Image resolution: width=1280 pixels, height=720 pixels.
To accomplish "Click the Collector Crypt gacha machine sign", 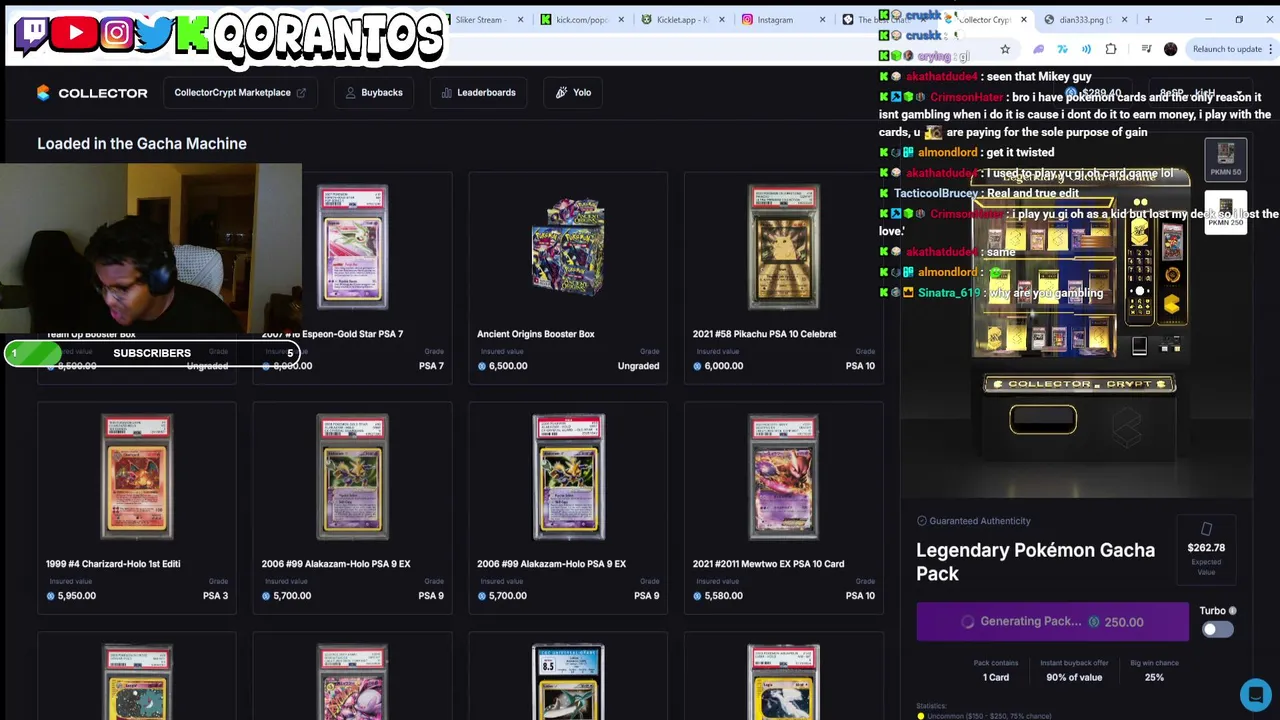I will 1079,384.
